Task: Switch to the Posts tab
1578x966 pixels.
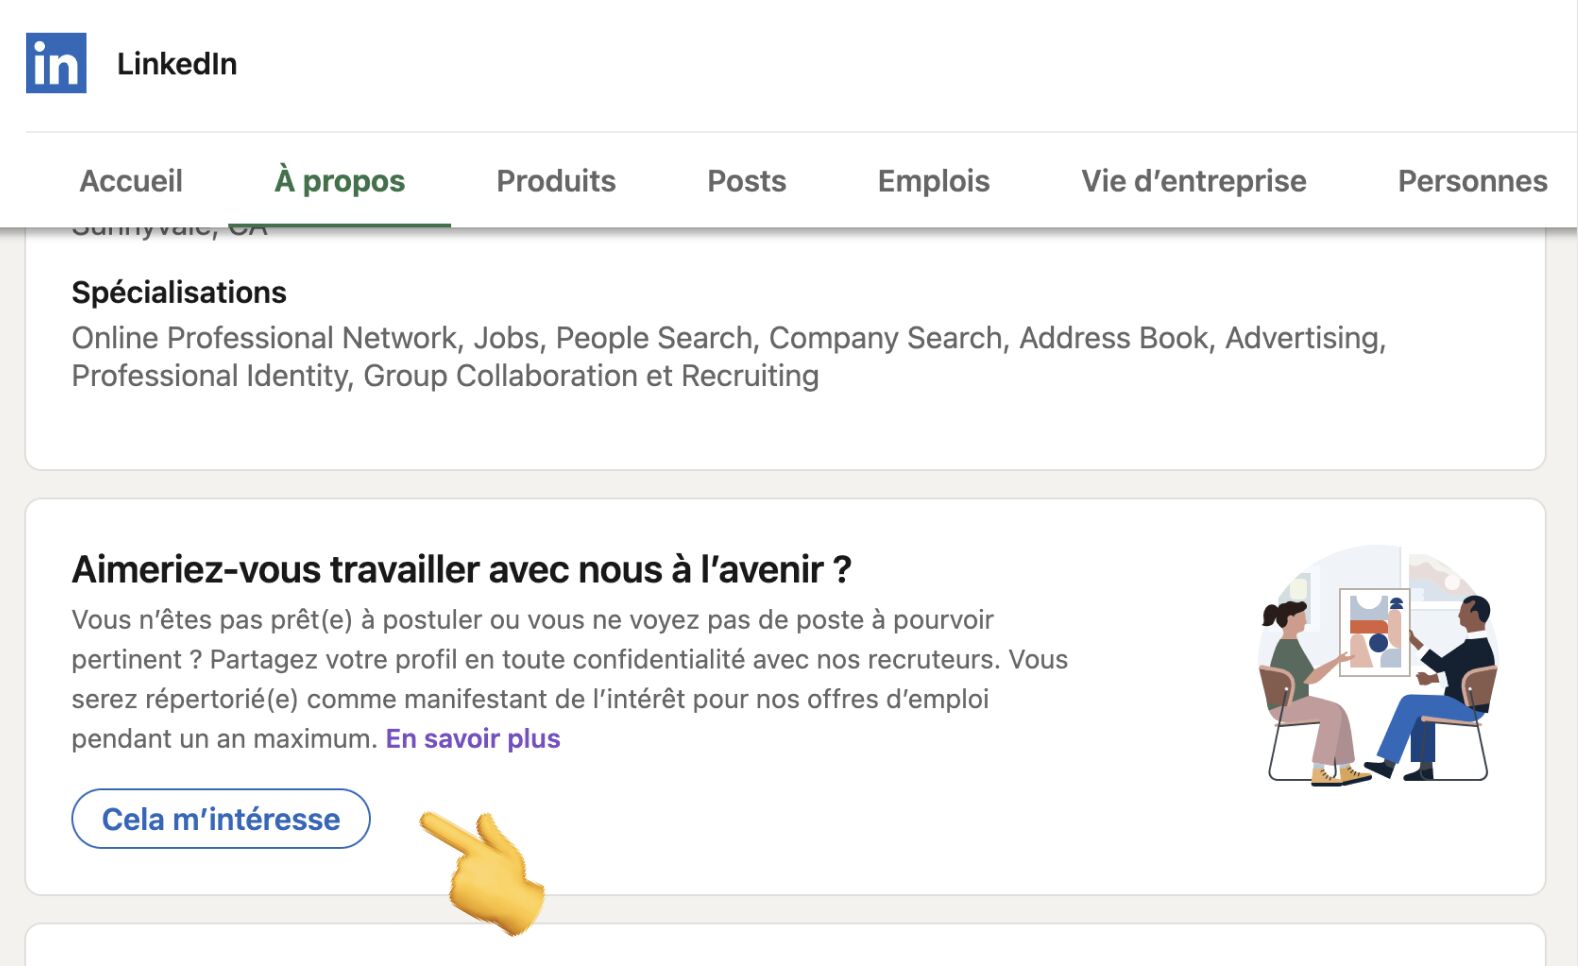Action: coord(747,181)
